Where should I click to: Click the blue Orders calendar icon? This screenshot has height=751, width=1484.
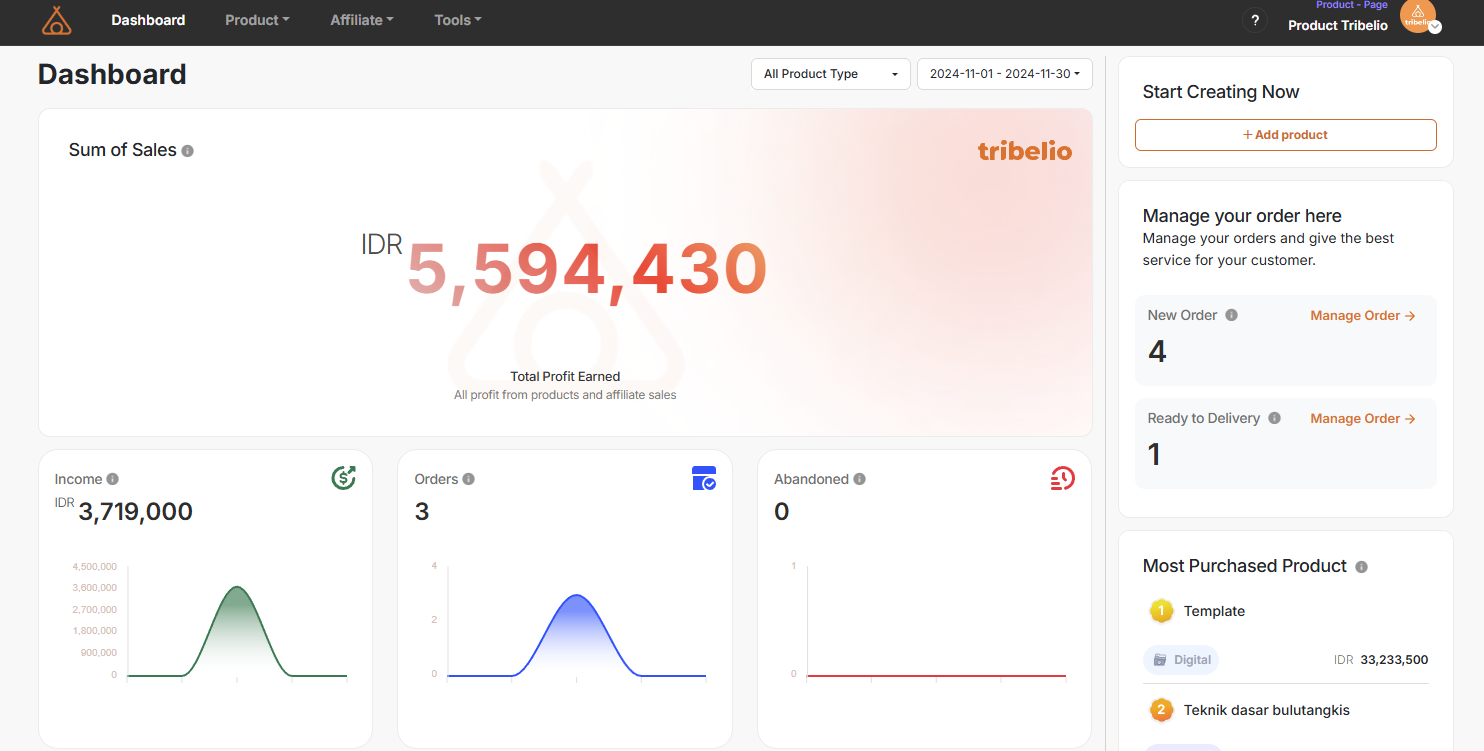tap(704, 478)
